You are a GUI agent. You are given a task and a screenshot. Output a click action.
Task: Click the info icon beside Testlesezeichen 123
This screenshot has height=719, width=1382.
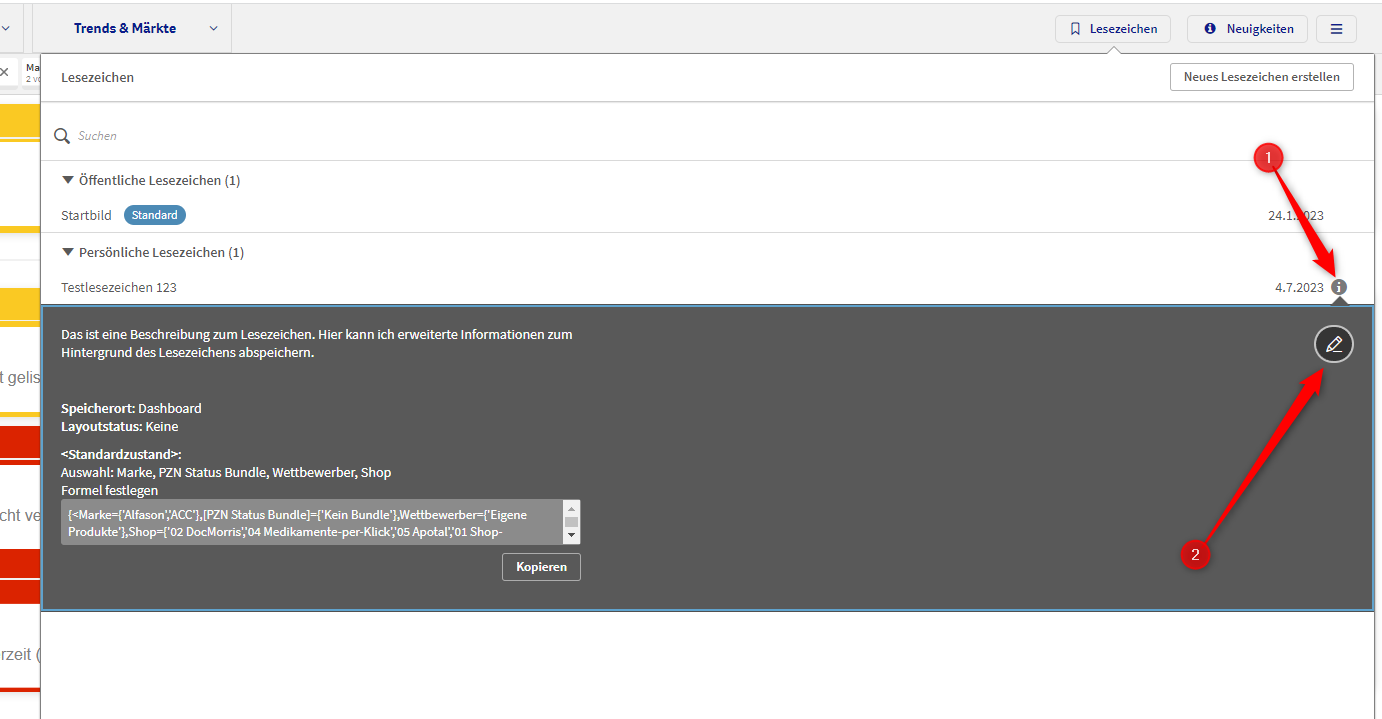tap(1339, 287)
